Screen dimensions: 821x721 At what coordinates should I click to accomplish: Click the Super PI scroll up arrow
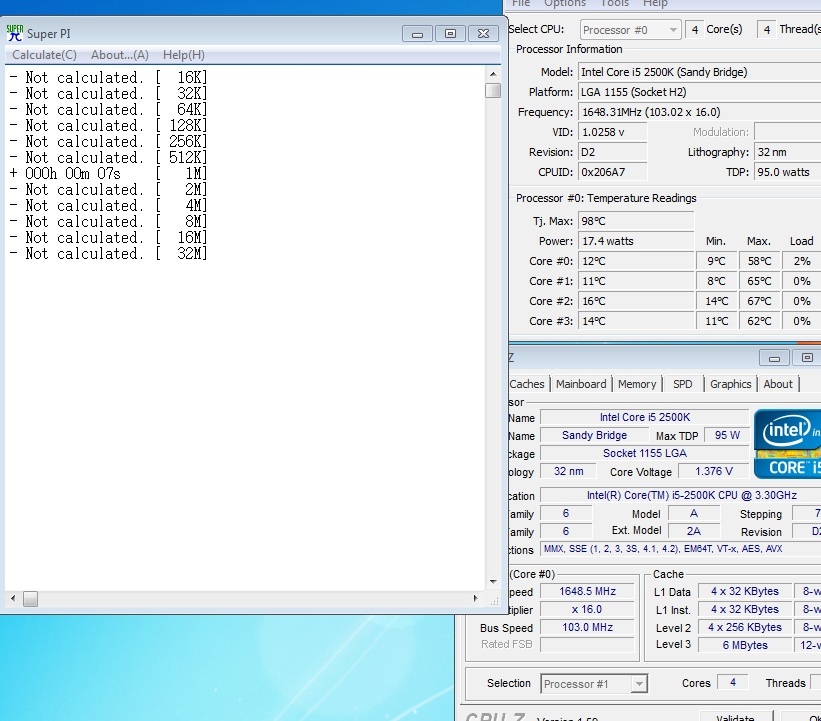(492, 74)
